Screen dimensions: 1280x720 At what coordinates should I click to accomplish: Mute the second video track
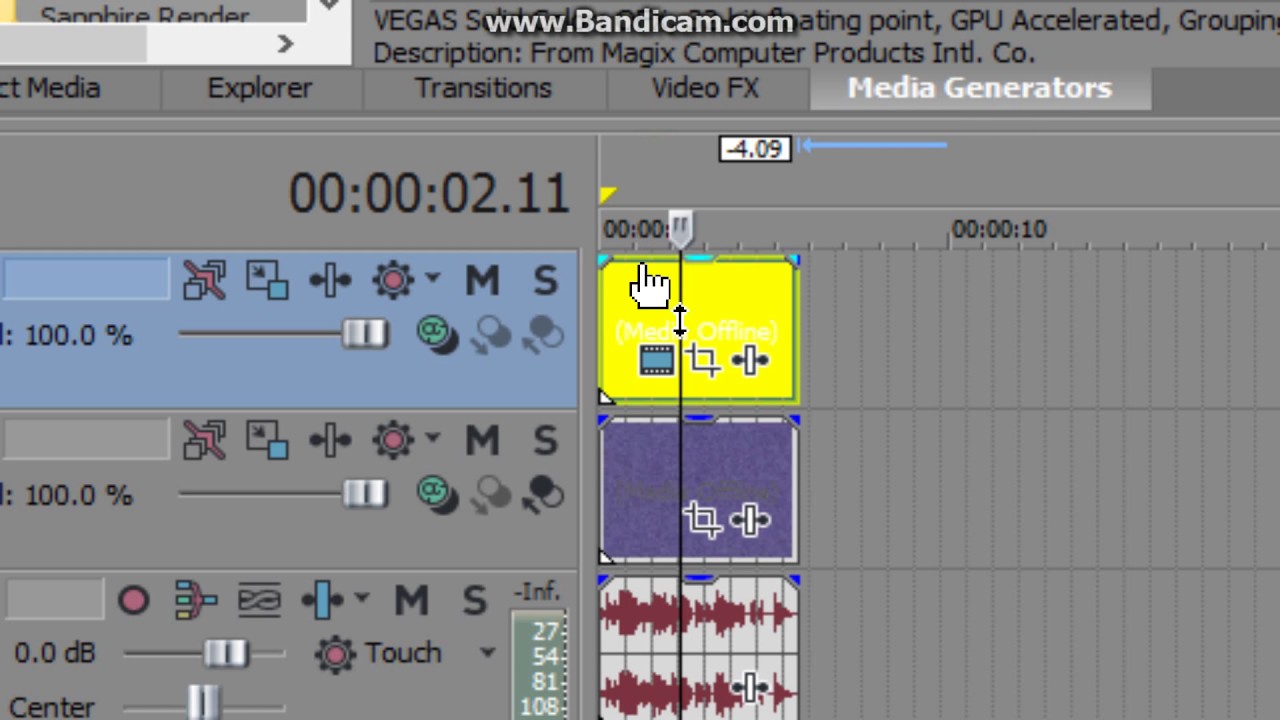[x=482, y=440]
